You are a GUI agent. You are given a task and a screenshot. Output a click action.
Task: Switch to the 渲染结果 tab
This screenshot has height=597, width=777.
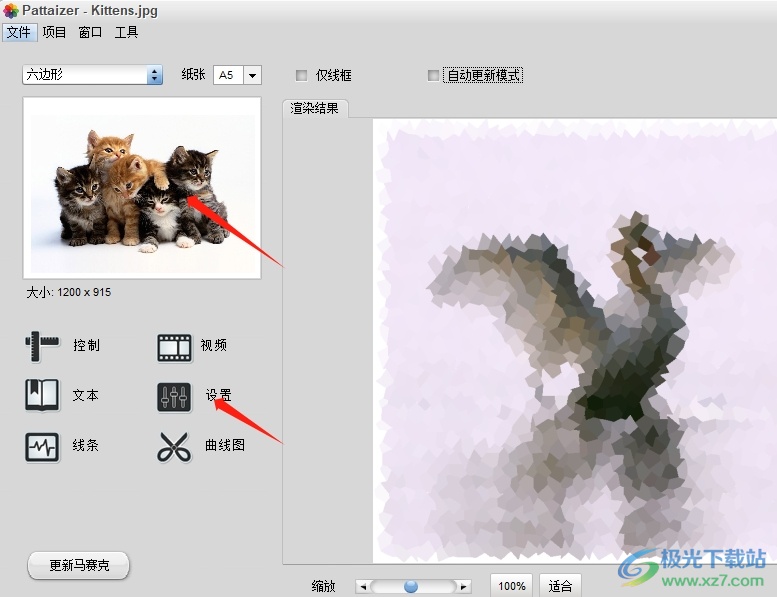[315, 108]
